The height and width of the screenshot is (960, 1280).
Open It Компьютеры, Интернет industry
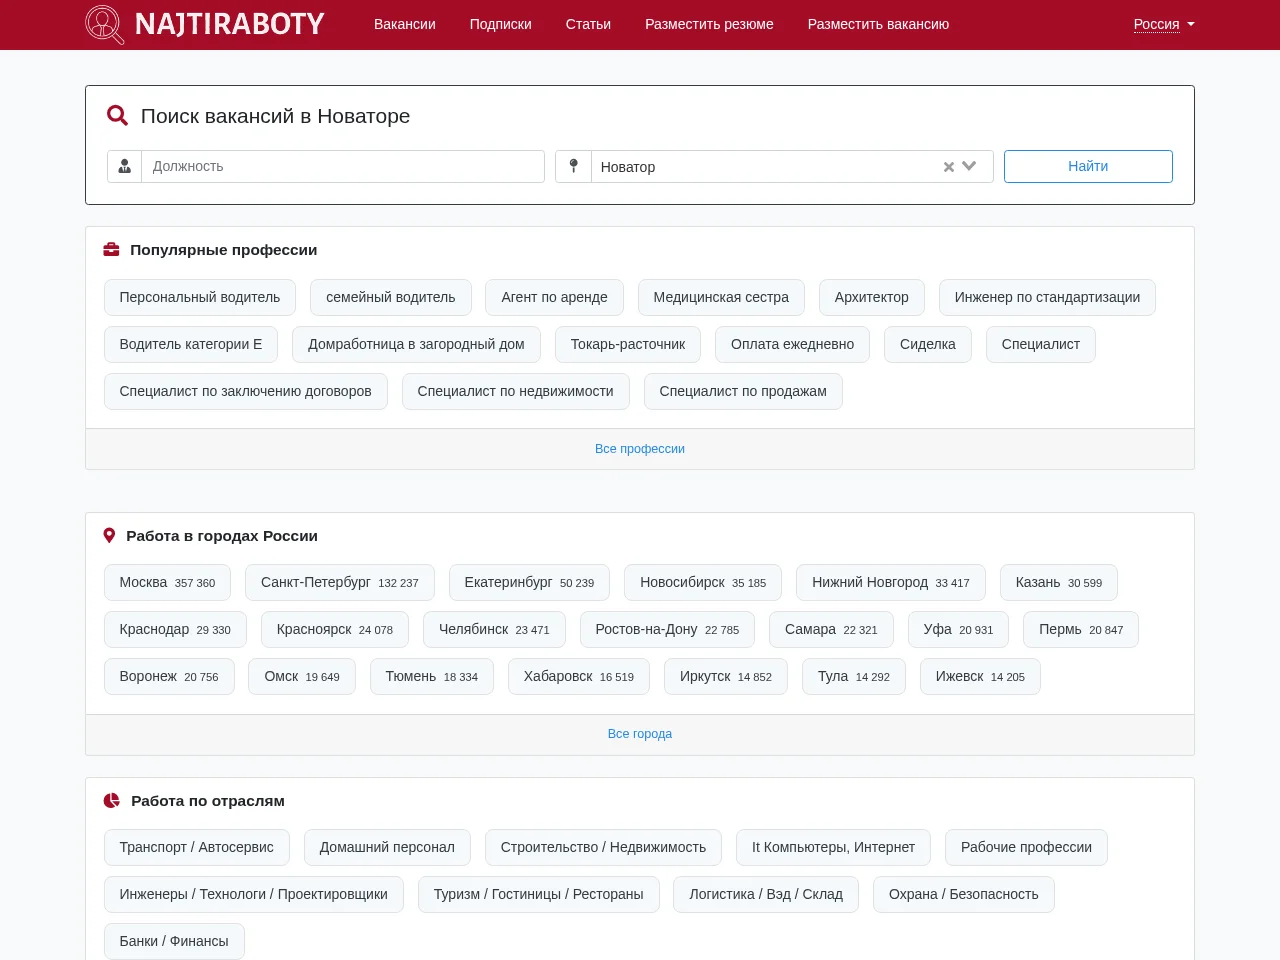coord(833,847)
